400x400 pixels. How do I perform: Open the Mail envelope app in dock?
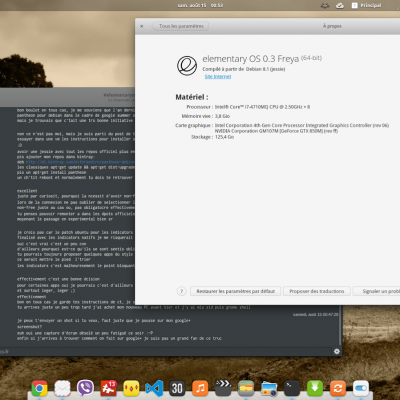[62, 388]
